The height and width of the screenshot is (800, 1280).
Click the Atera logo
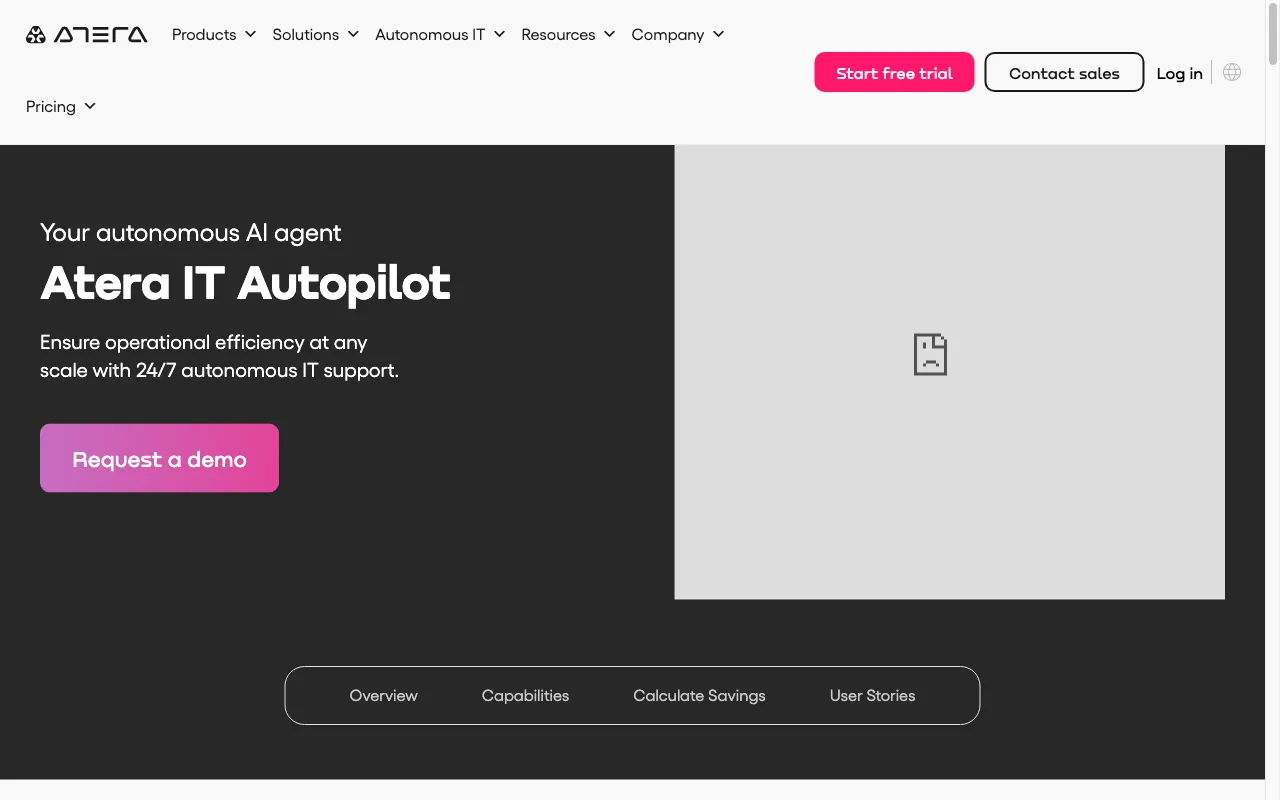(x=86, y=35)
